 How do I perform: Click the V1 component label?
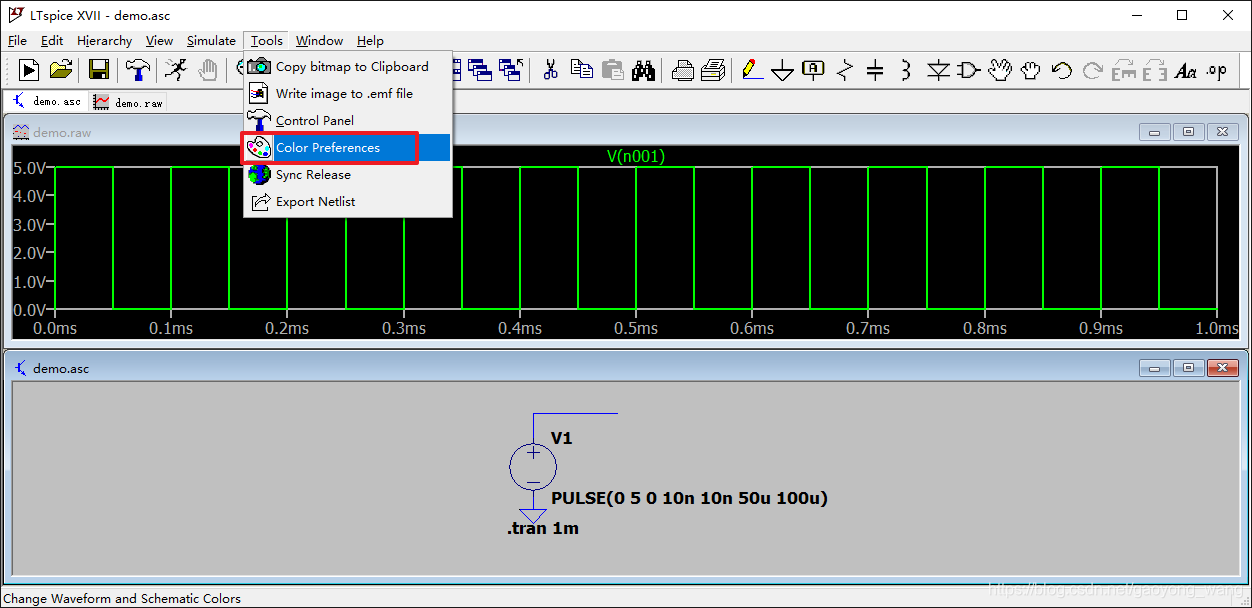[562, 438]
